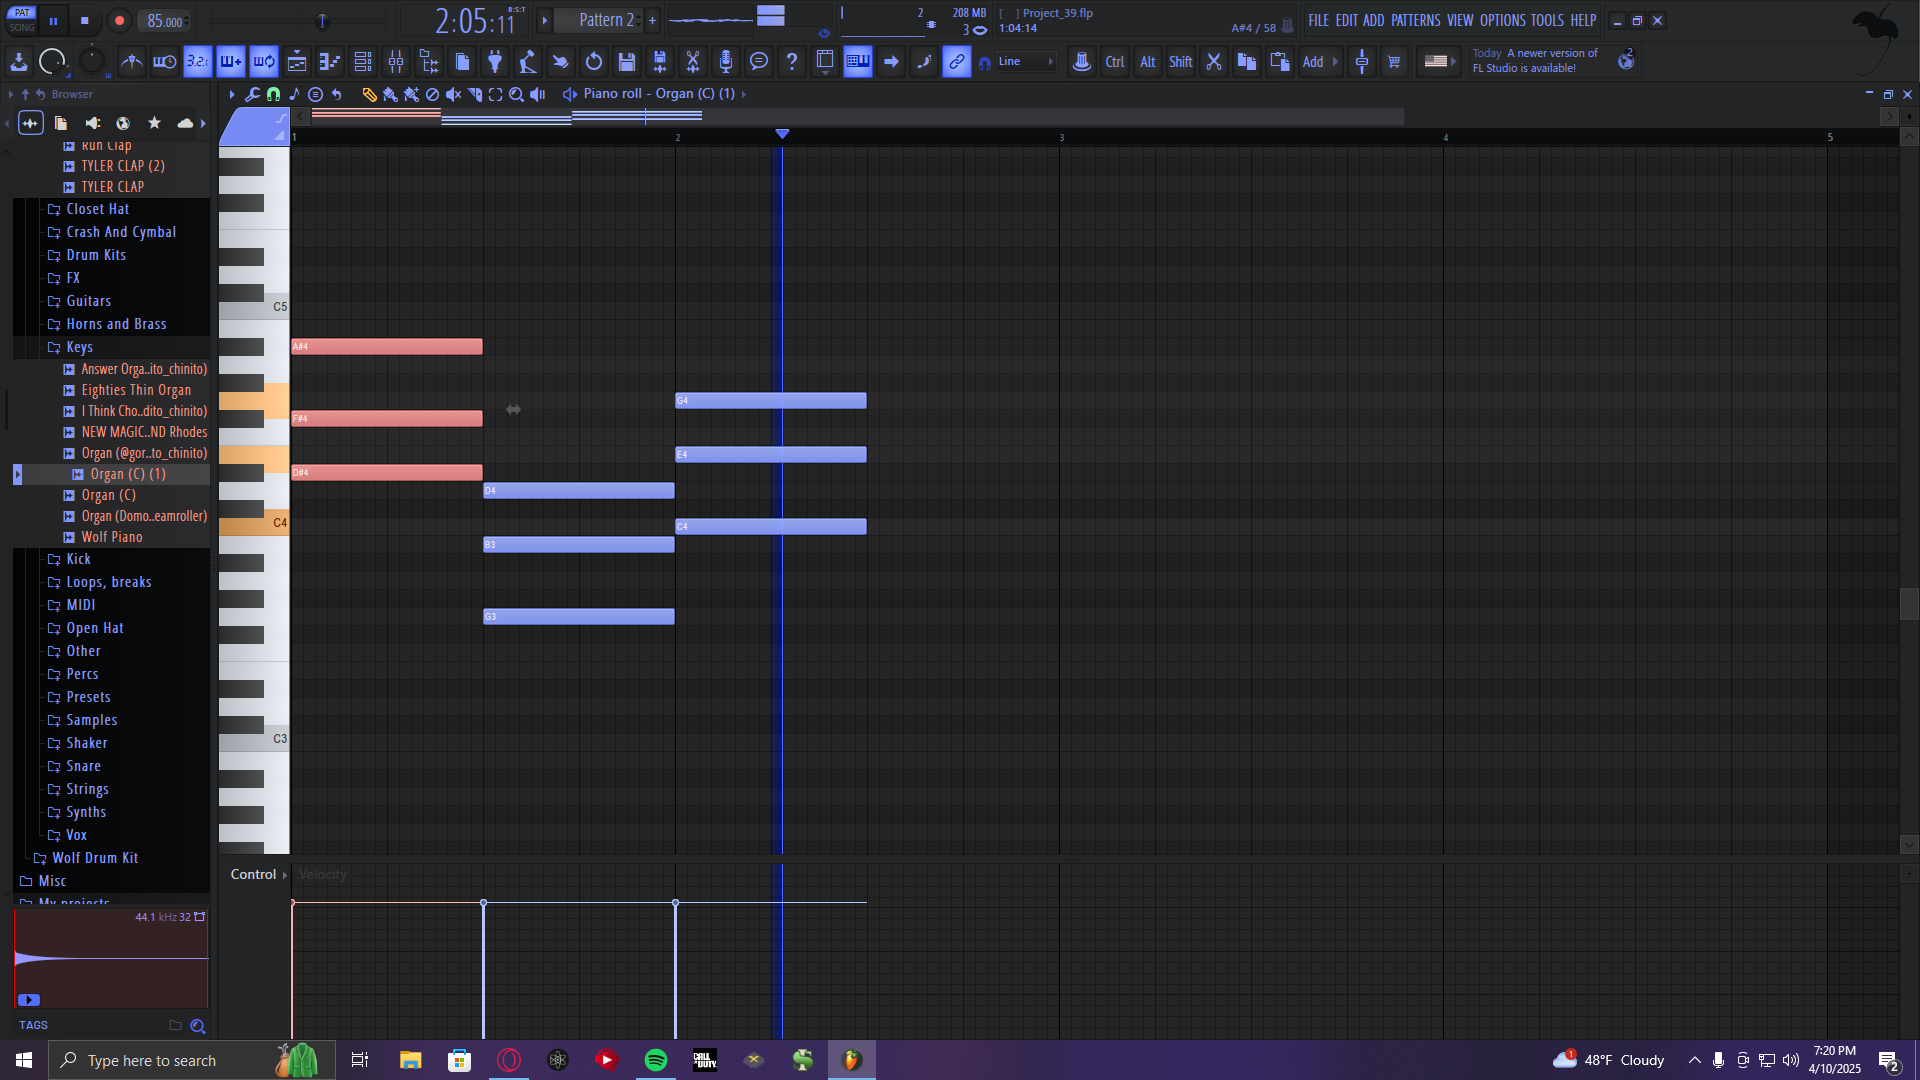The width and height of the screenshot is (1920, 1080).
Task: Click the microphone recording icon
Action: click(x=725, y=62)
